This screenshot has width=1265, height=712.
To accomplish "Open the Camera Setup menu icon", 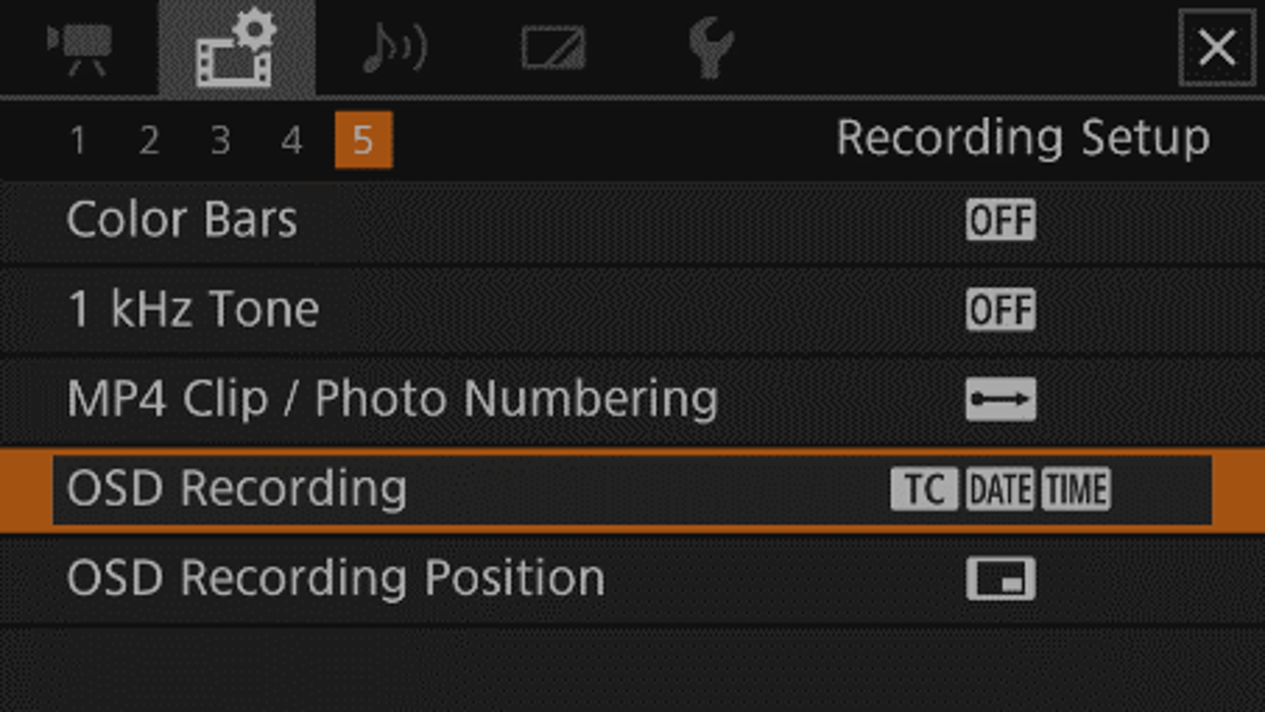I will click(79, 47).
